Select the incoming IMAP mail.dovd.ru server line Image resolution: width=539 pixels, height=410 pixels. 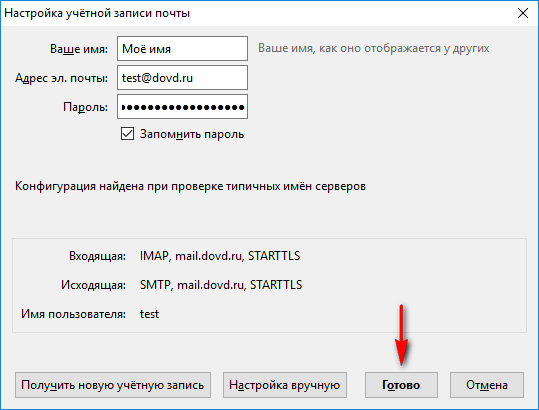tap(220, 256)
